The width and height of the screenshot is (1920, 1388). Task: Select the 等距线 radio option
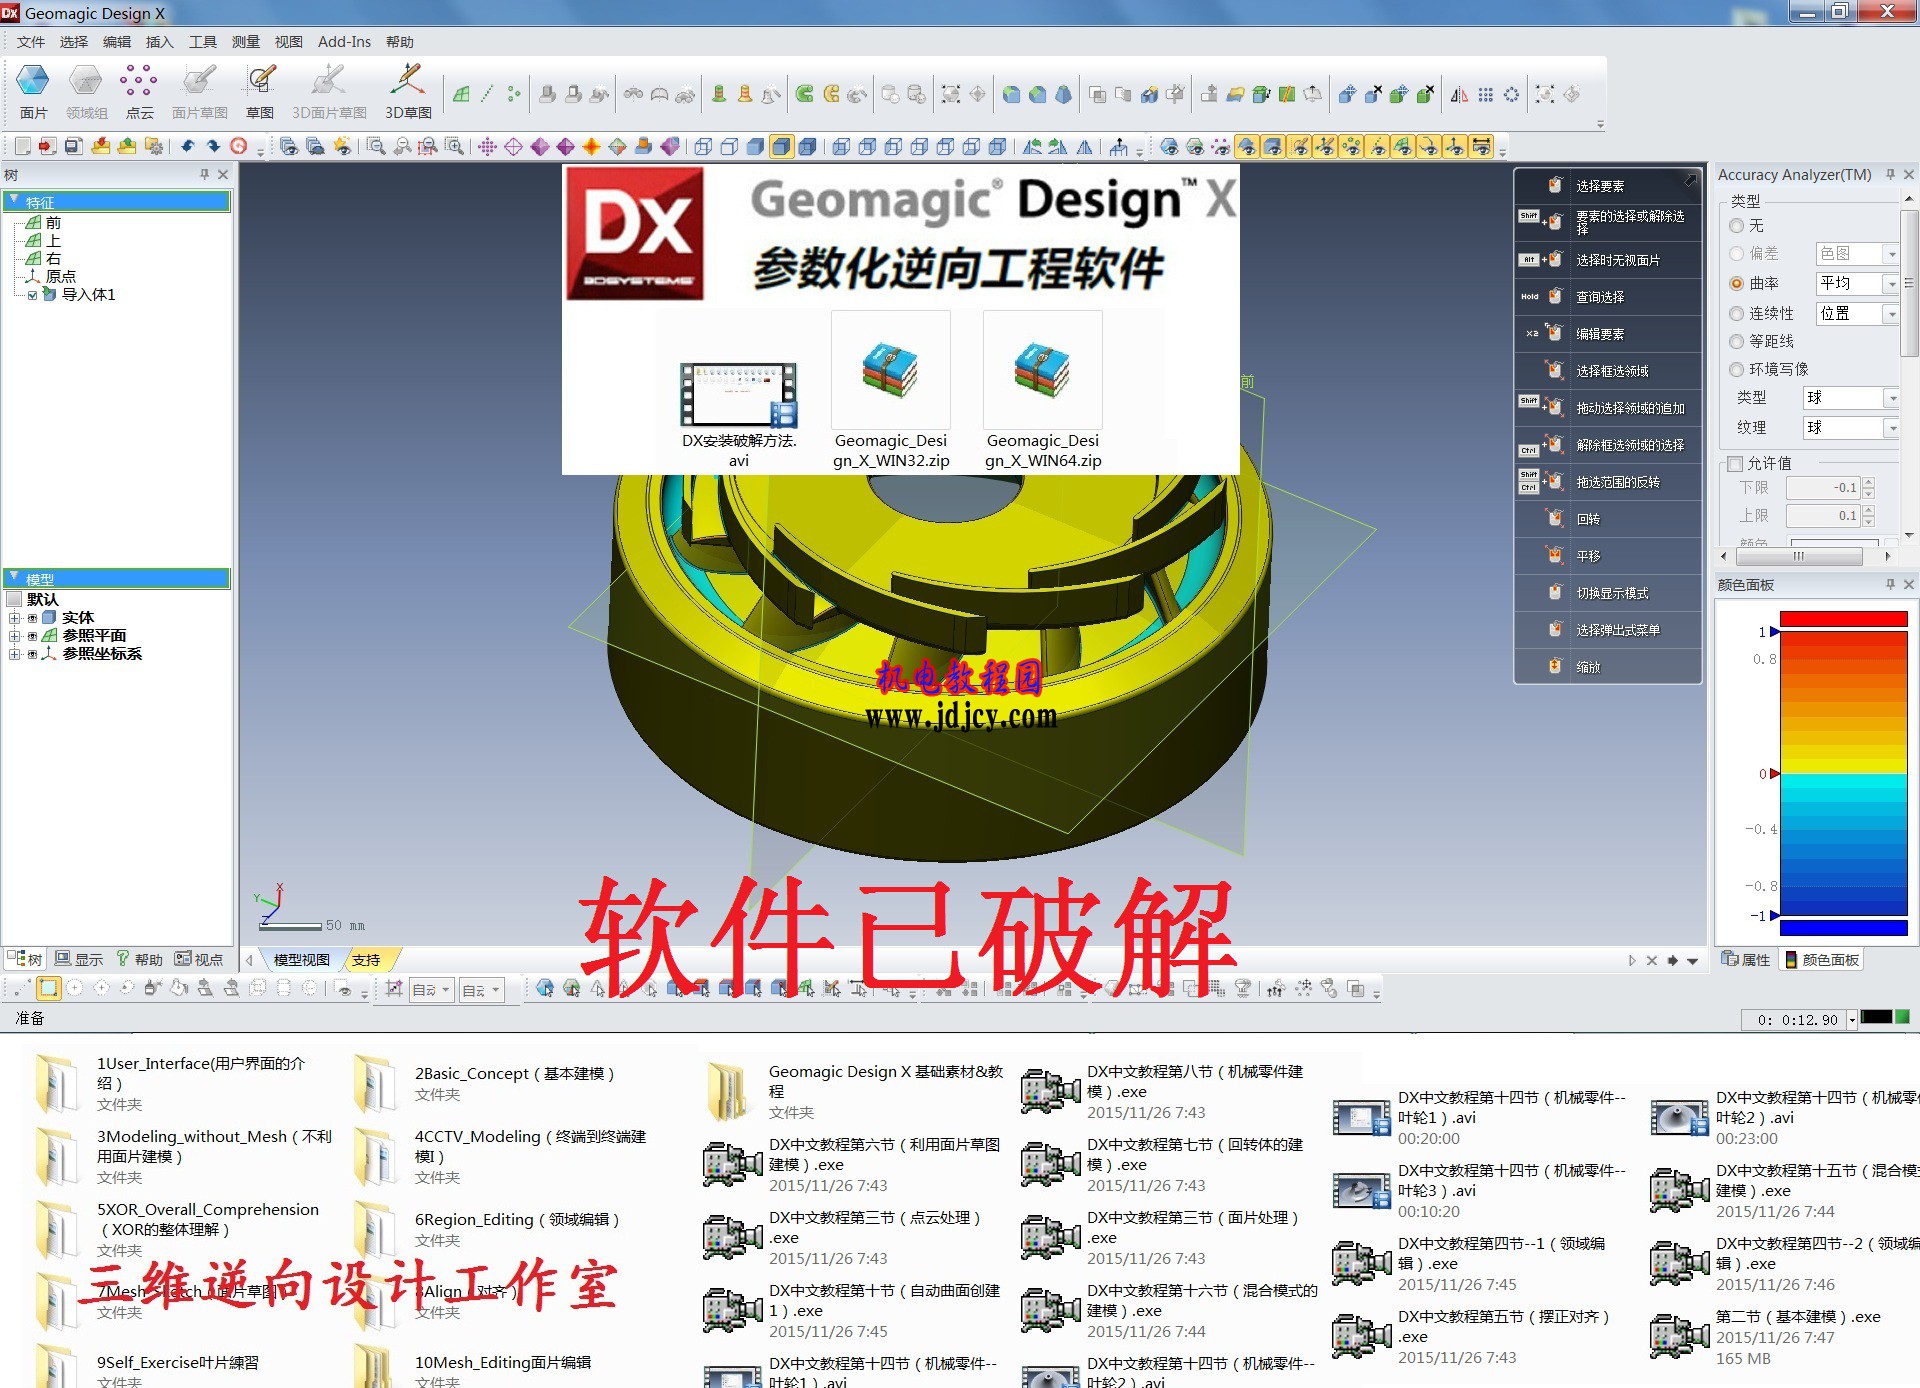[1736, 341]
